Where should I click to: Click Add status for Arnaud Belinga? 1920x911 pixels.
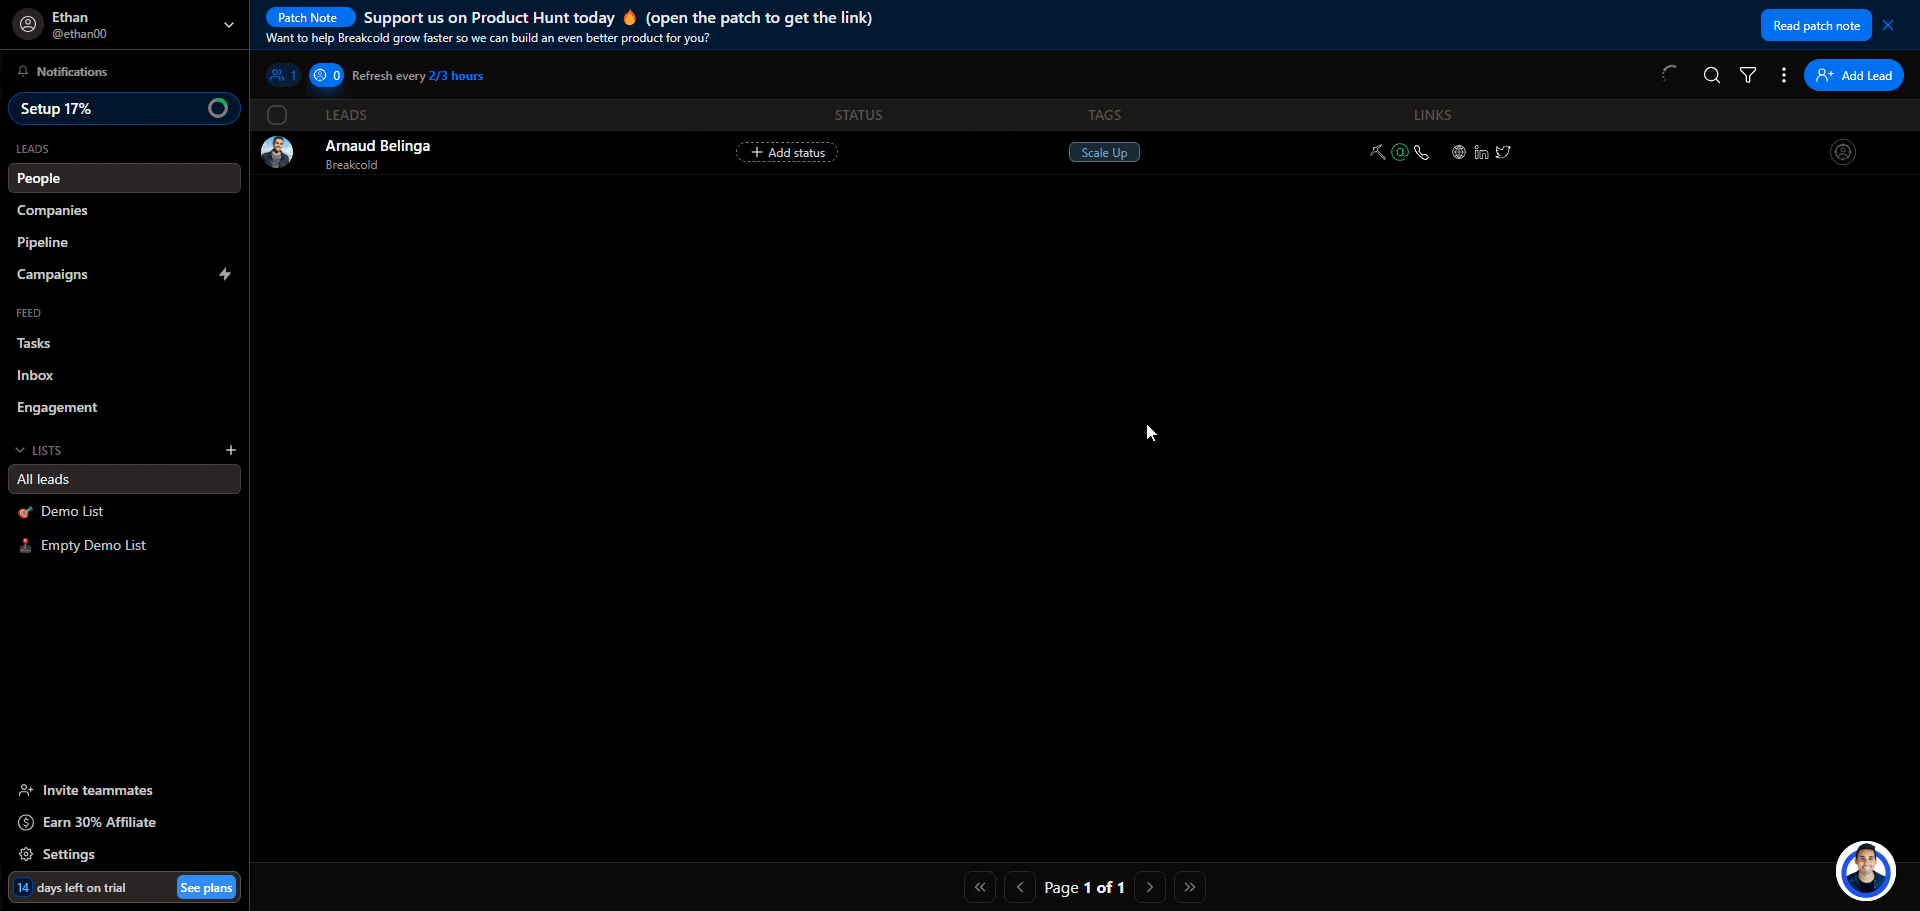click(787, 152)
